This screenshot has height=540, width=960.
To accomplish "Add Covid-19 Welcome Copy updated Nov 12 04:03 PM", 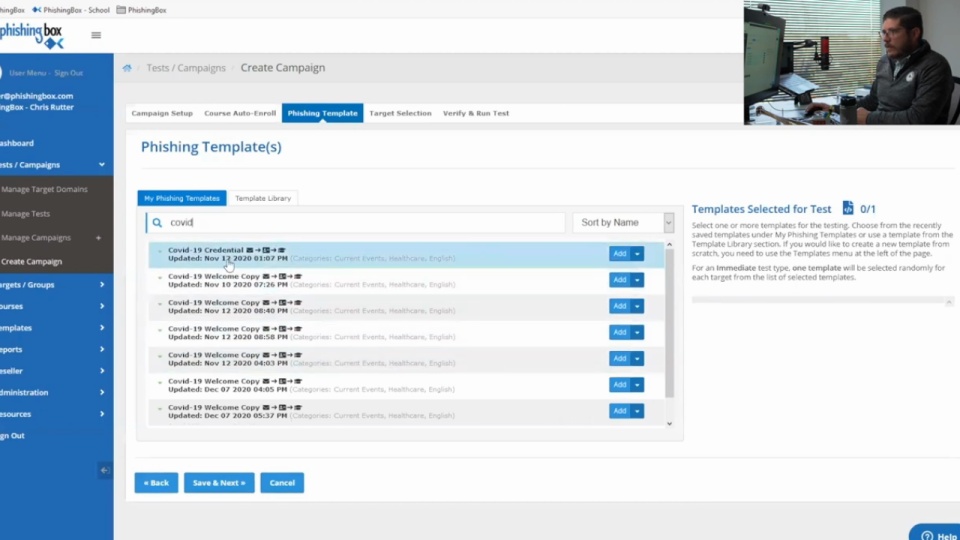I will click(620, 359).
